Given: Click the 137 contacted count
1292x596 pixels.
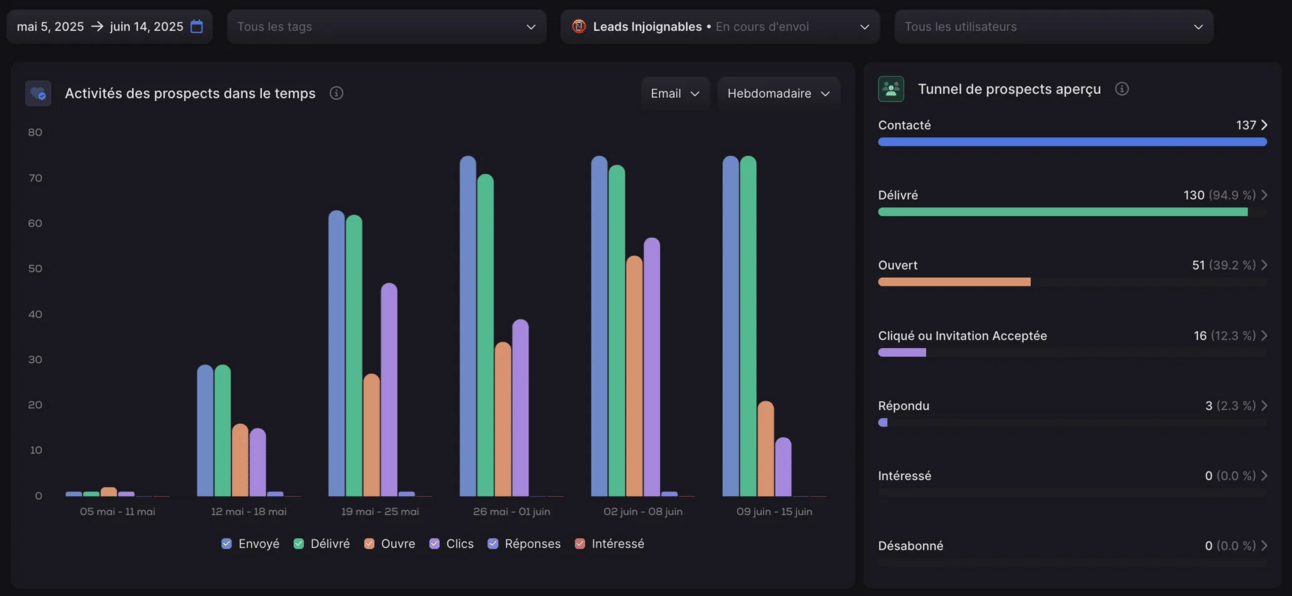Looking at the screenshot, I should click(1246, 125).
